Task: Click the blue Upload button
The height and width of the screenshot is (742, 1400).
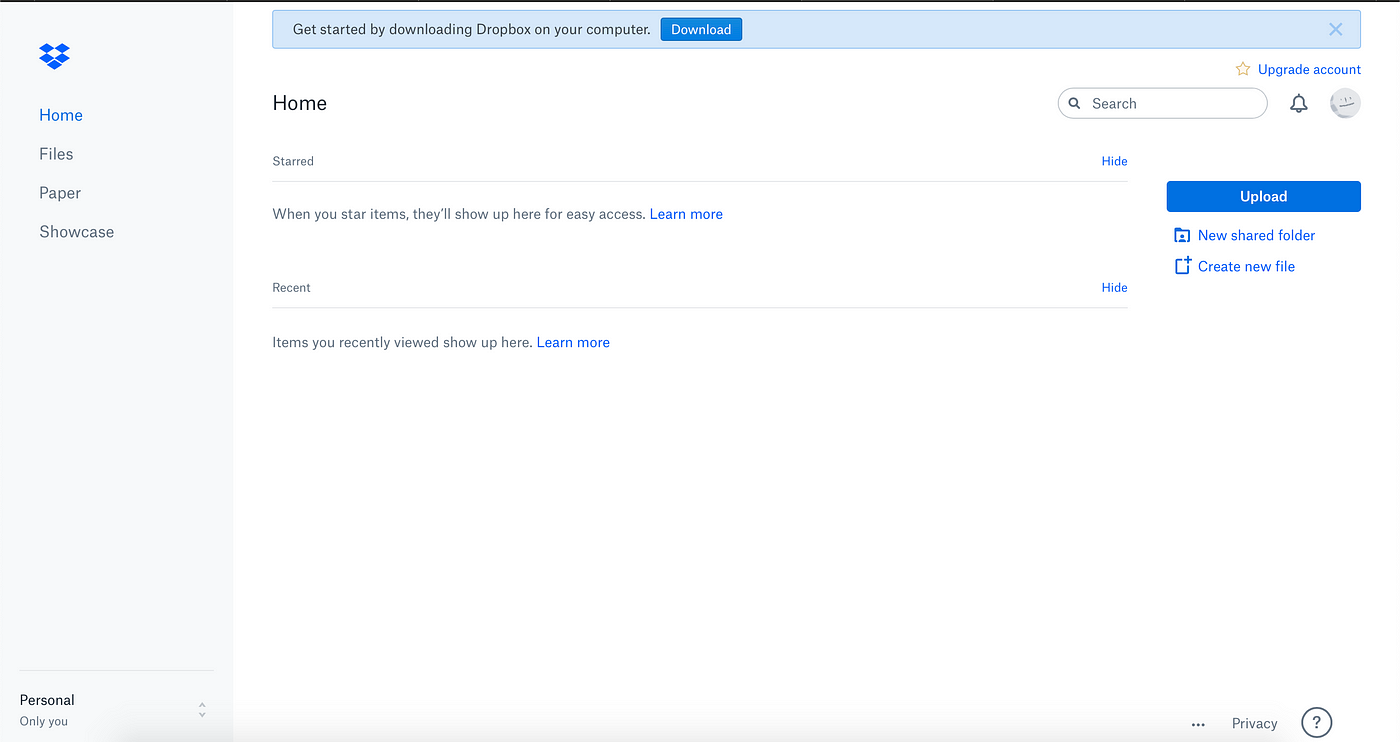Action: (1263, 196)
